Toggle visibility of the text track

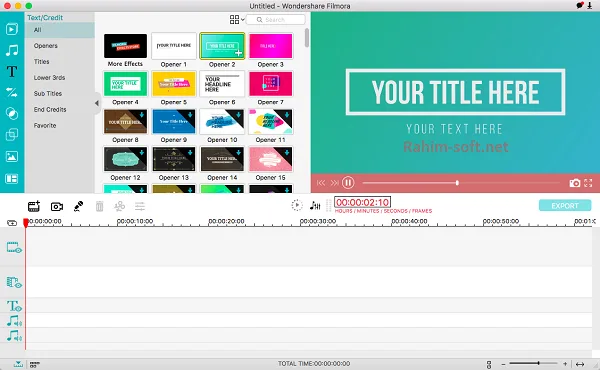click(x=14, y=306)
